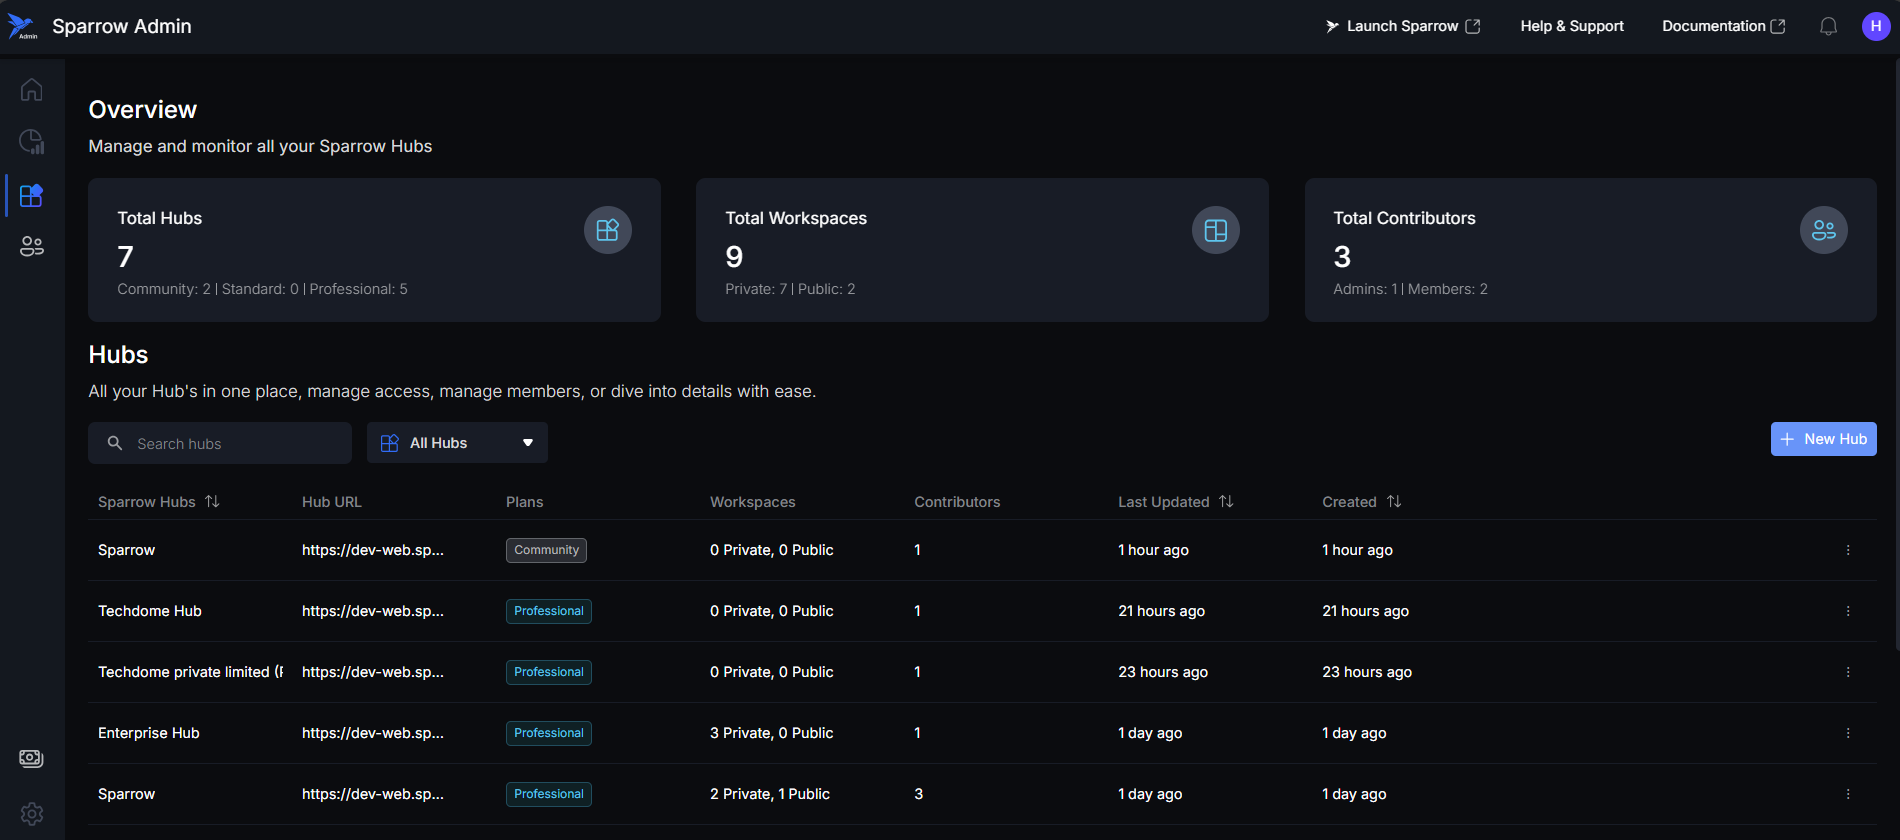This screenshot has width=1900, height=840.
Task: Open the billing icon in sidebar
Action: pos(31,758)
